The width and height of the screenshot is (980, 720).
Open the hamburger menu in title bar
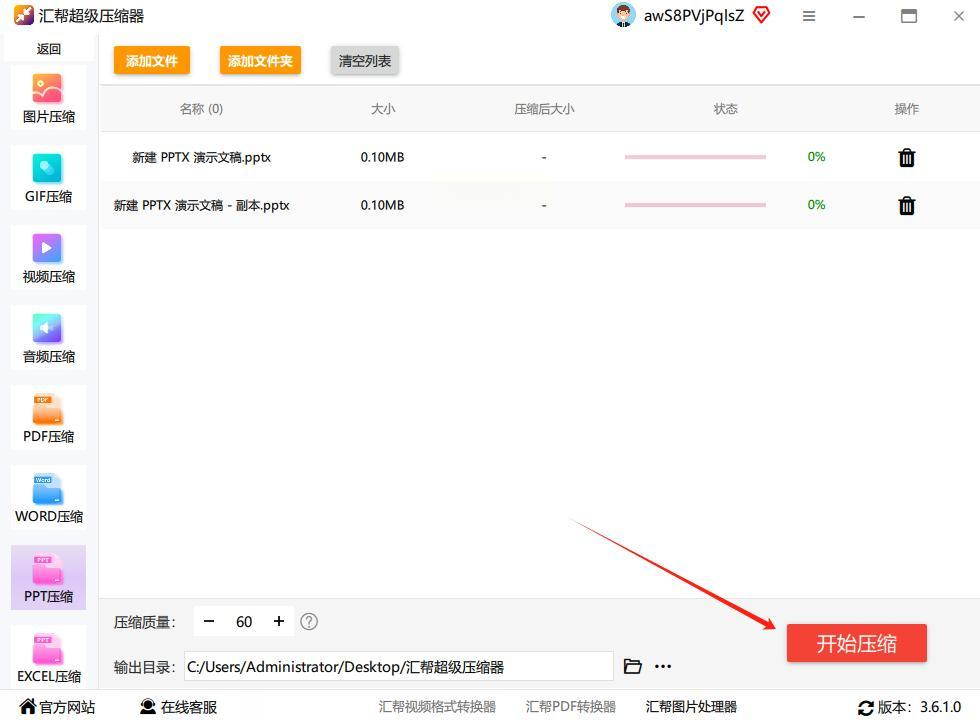point(809,16)
